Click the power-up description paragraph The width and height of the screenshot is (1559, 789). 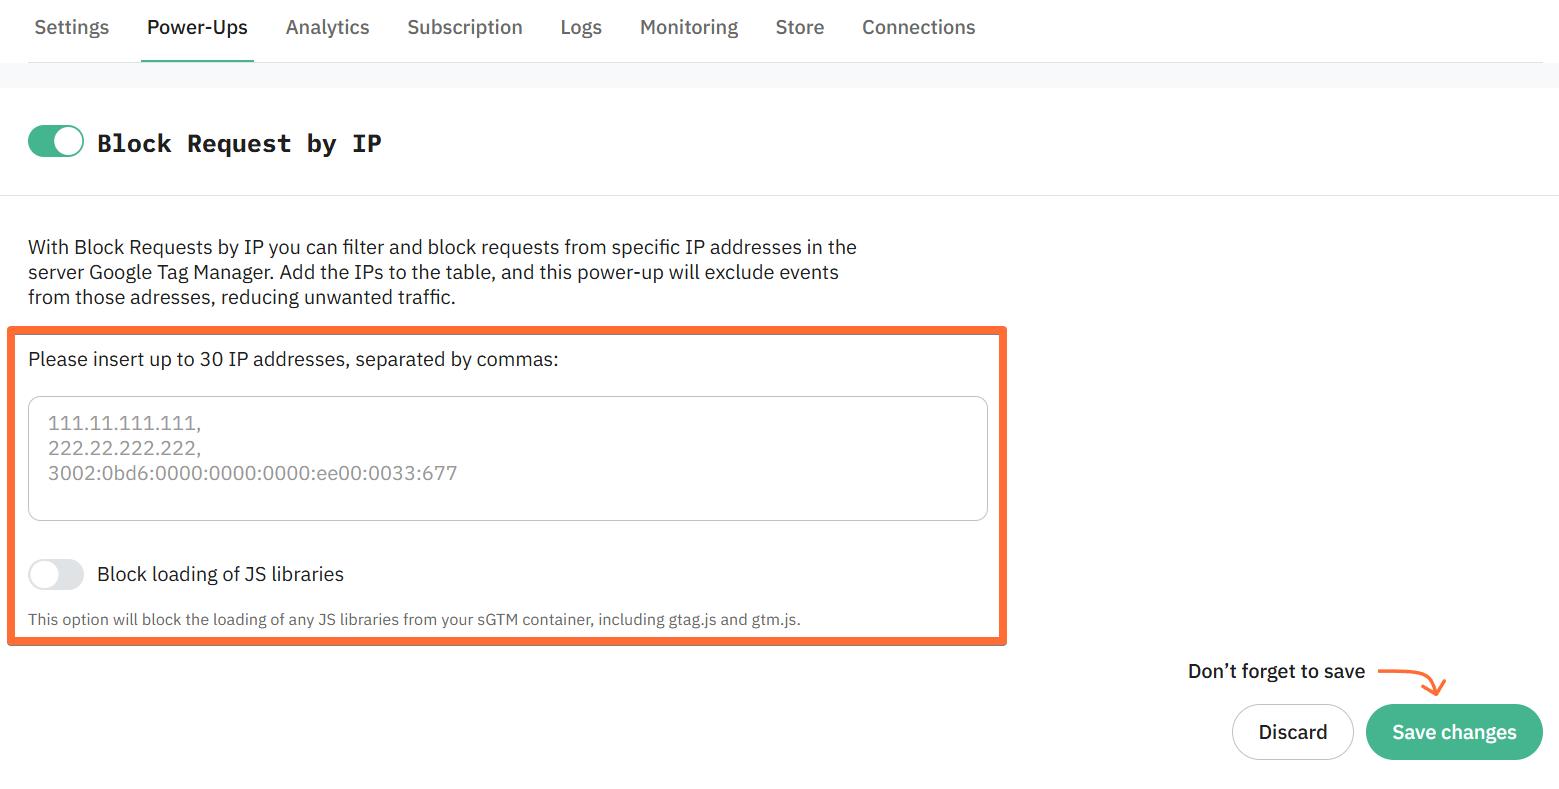pyautogui.click(x=442, y=272)
